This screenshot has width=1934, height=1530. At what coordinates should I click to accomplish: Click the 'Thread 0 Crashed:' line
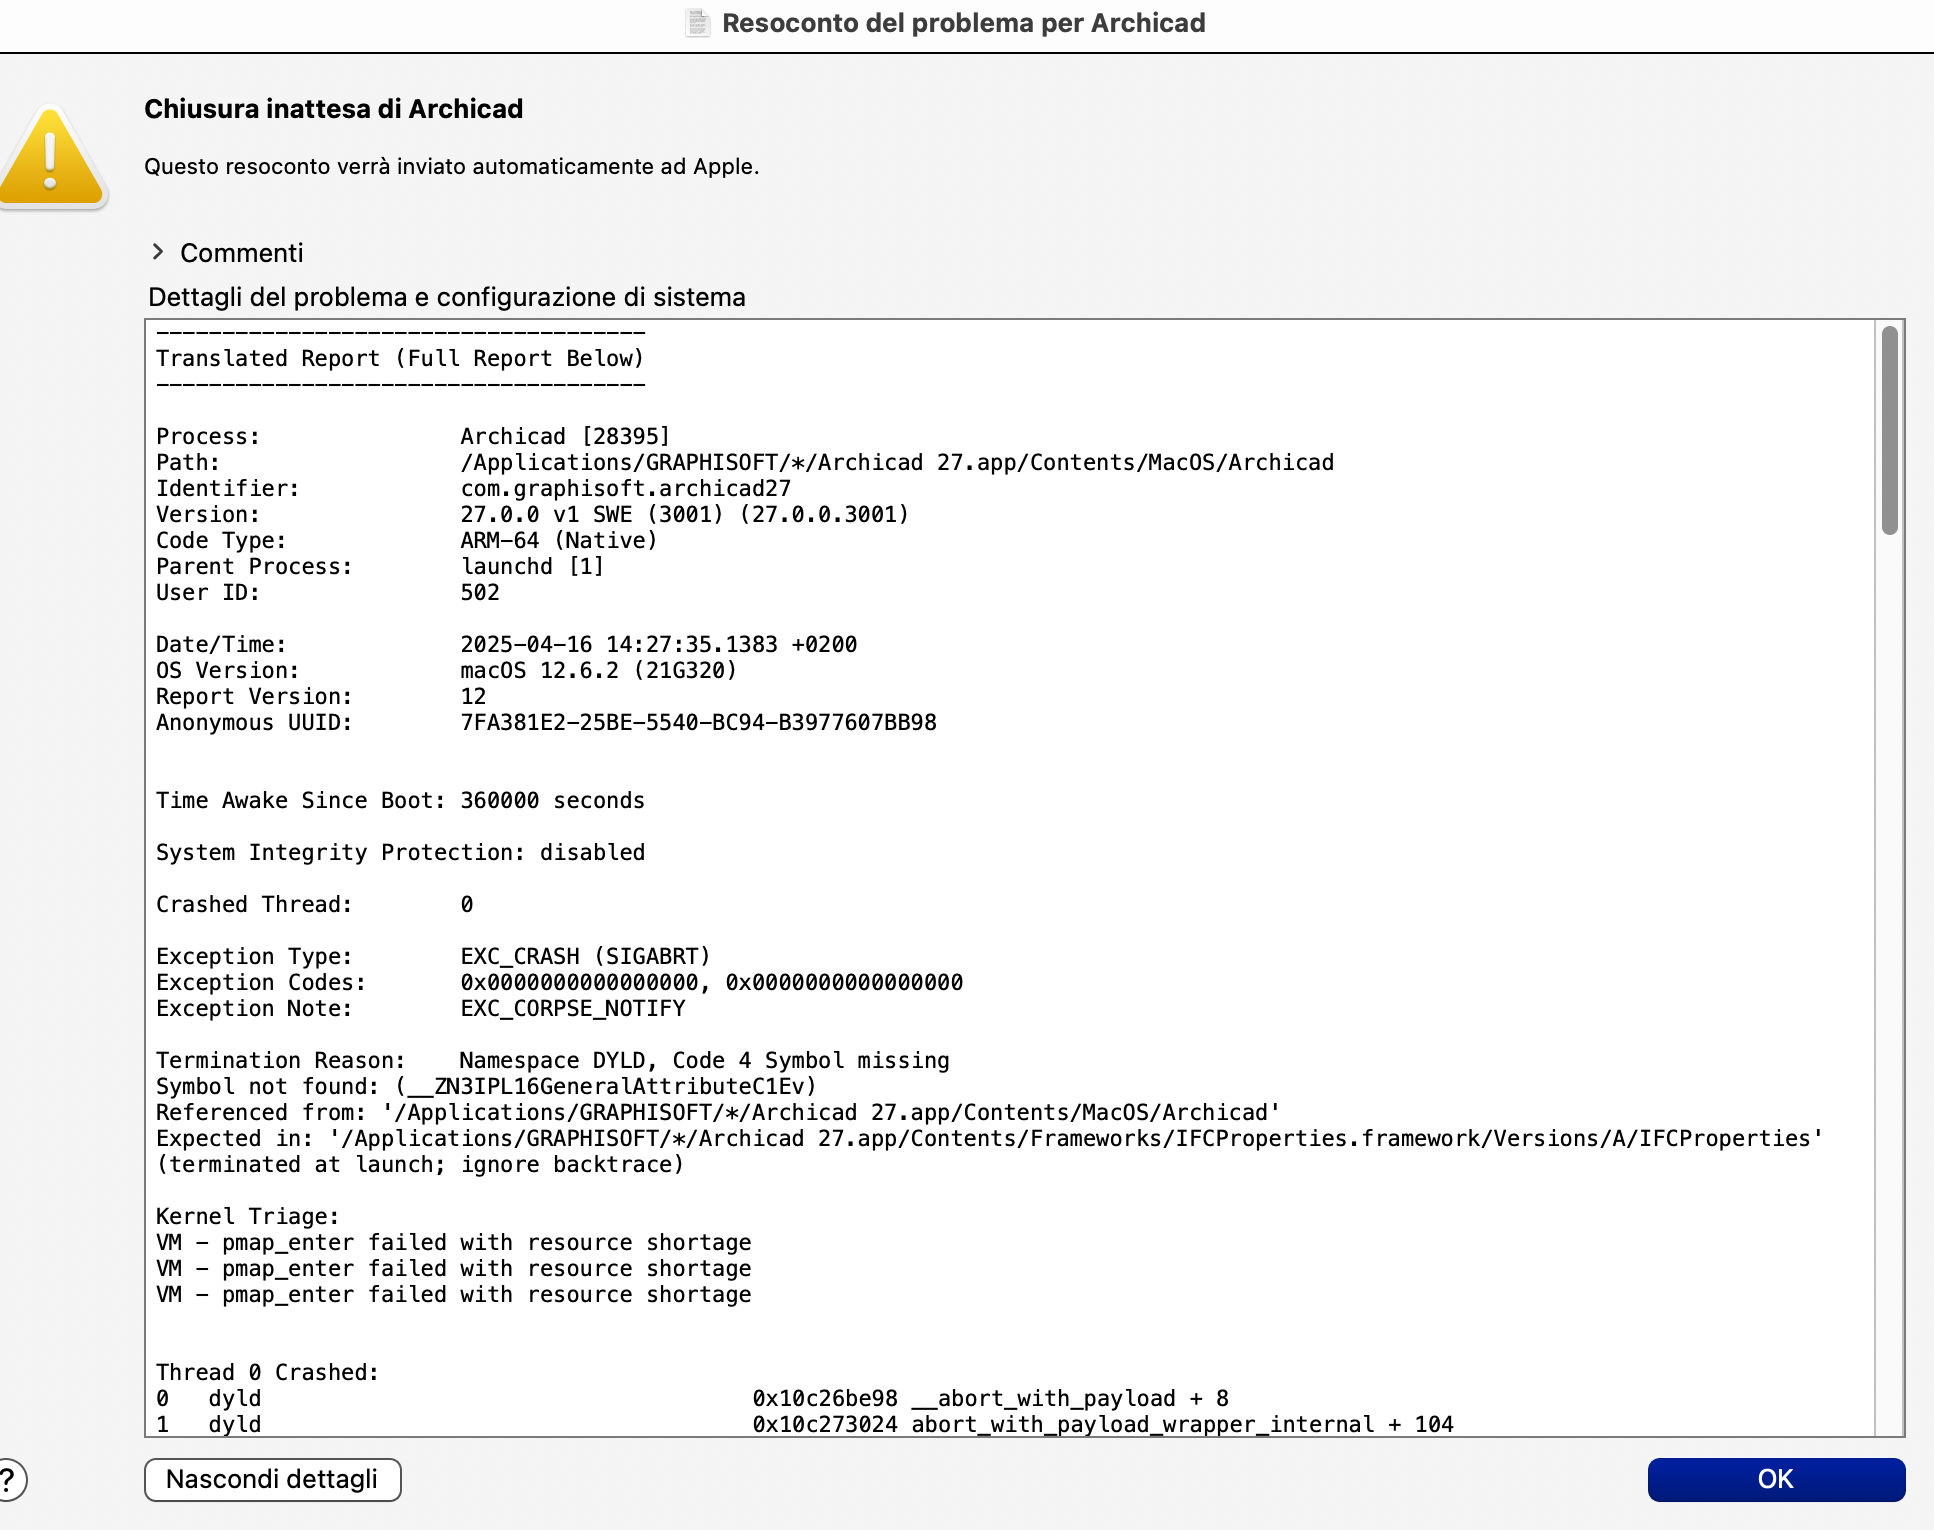coord(267,1372)
